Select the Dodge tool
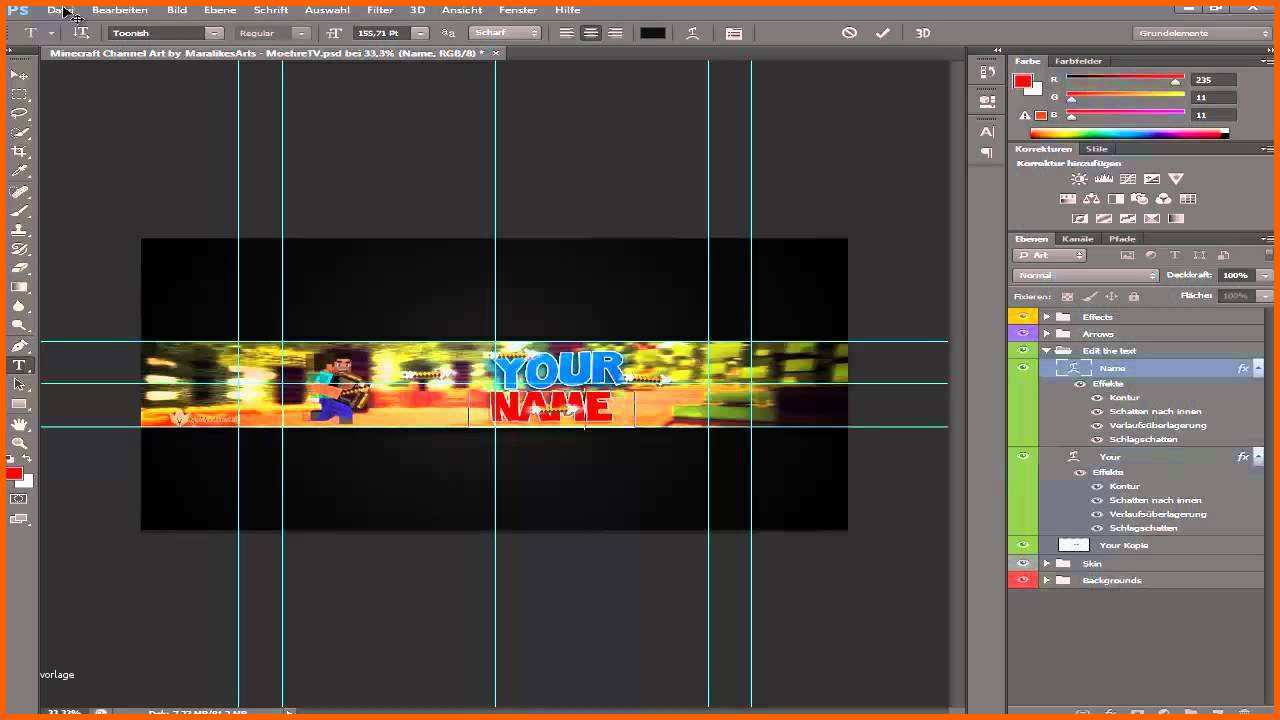The width and height of the screenshot is (1280, 720). [x=19, y=326]
